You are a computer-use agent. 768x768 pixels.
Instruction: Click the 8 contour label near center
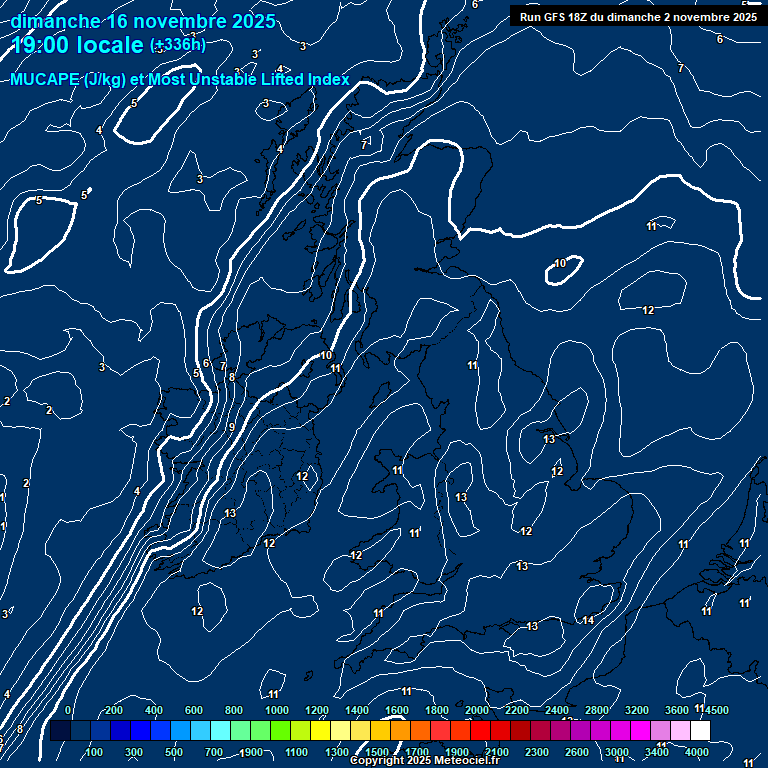tap(232, 377)
